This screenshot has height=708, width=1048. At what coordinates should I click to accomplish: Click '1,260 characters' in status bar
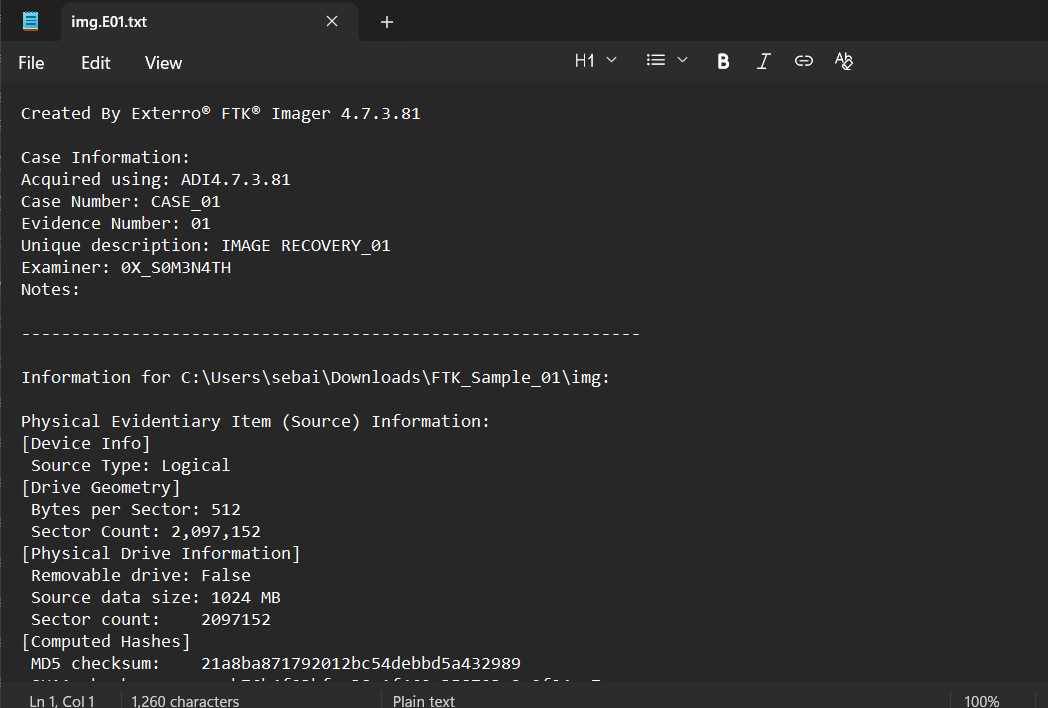click(185, 701)
